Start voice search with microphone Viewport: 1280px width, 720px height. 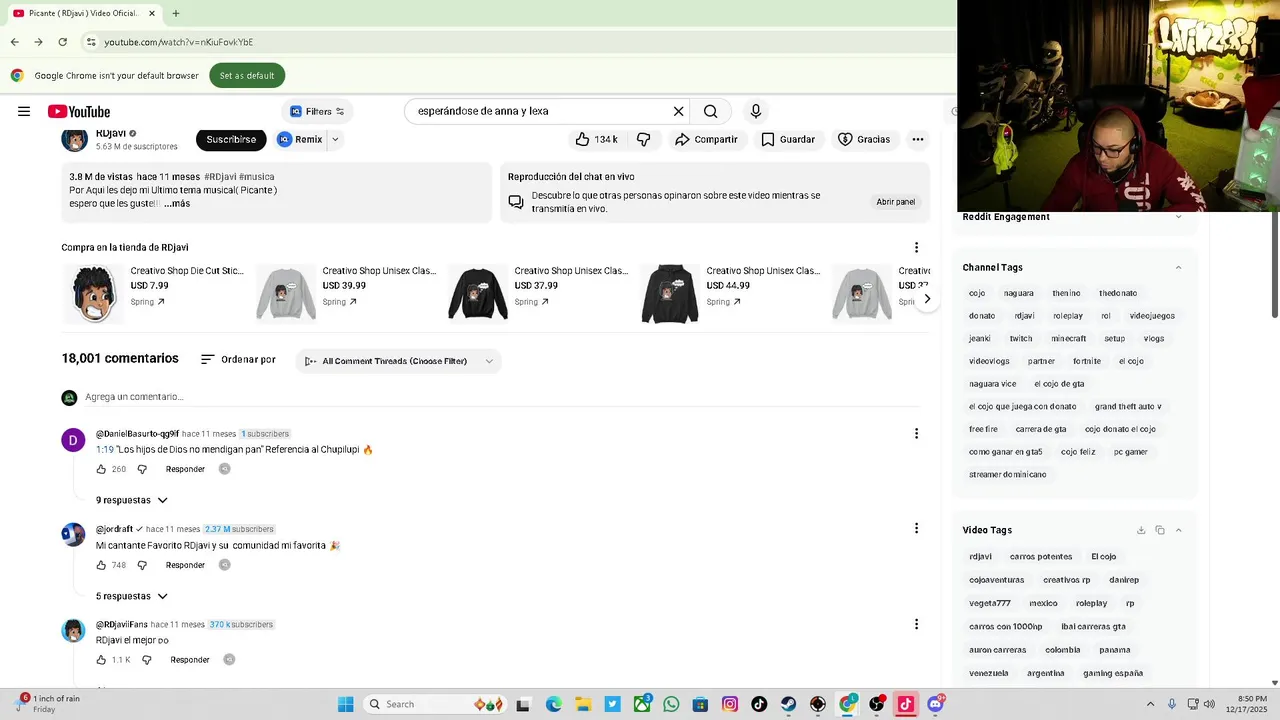756,111
